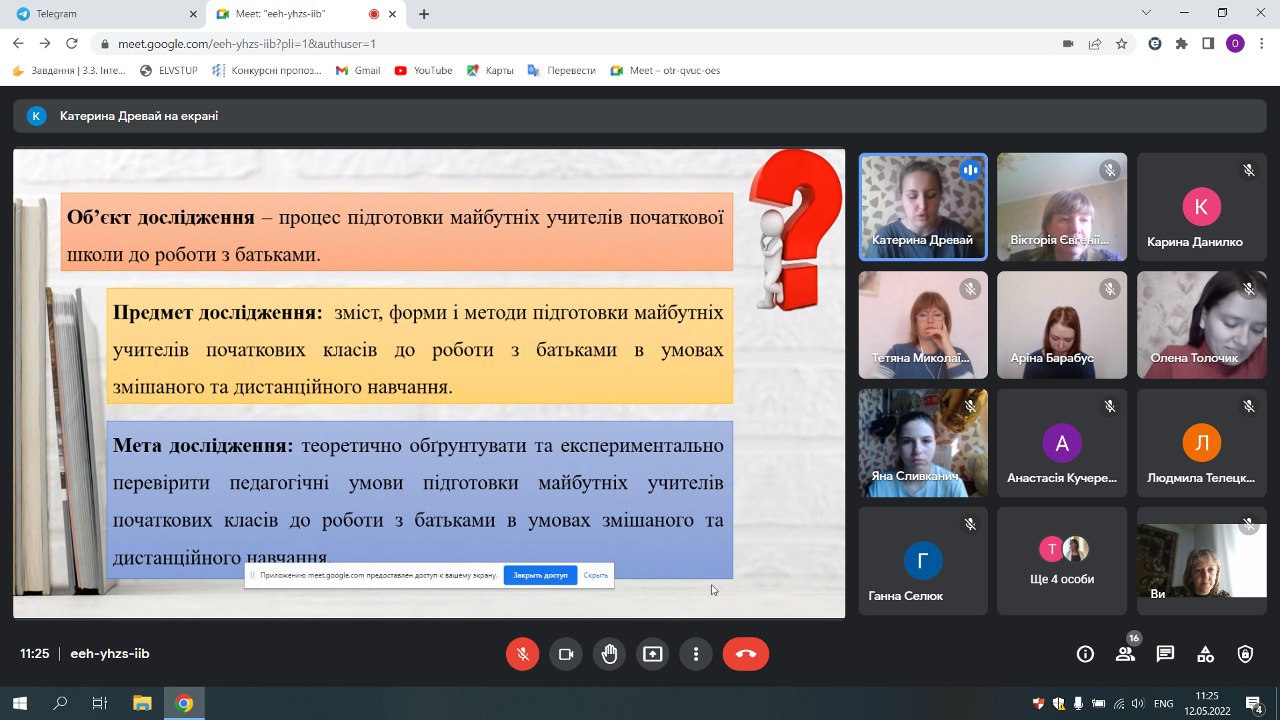Image resolution: width=1280 pixels, height=720 pixels.
Task: Select Катерина Древай video tile
Action: (x=922, y=207)
